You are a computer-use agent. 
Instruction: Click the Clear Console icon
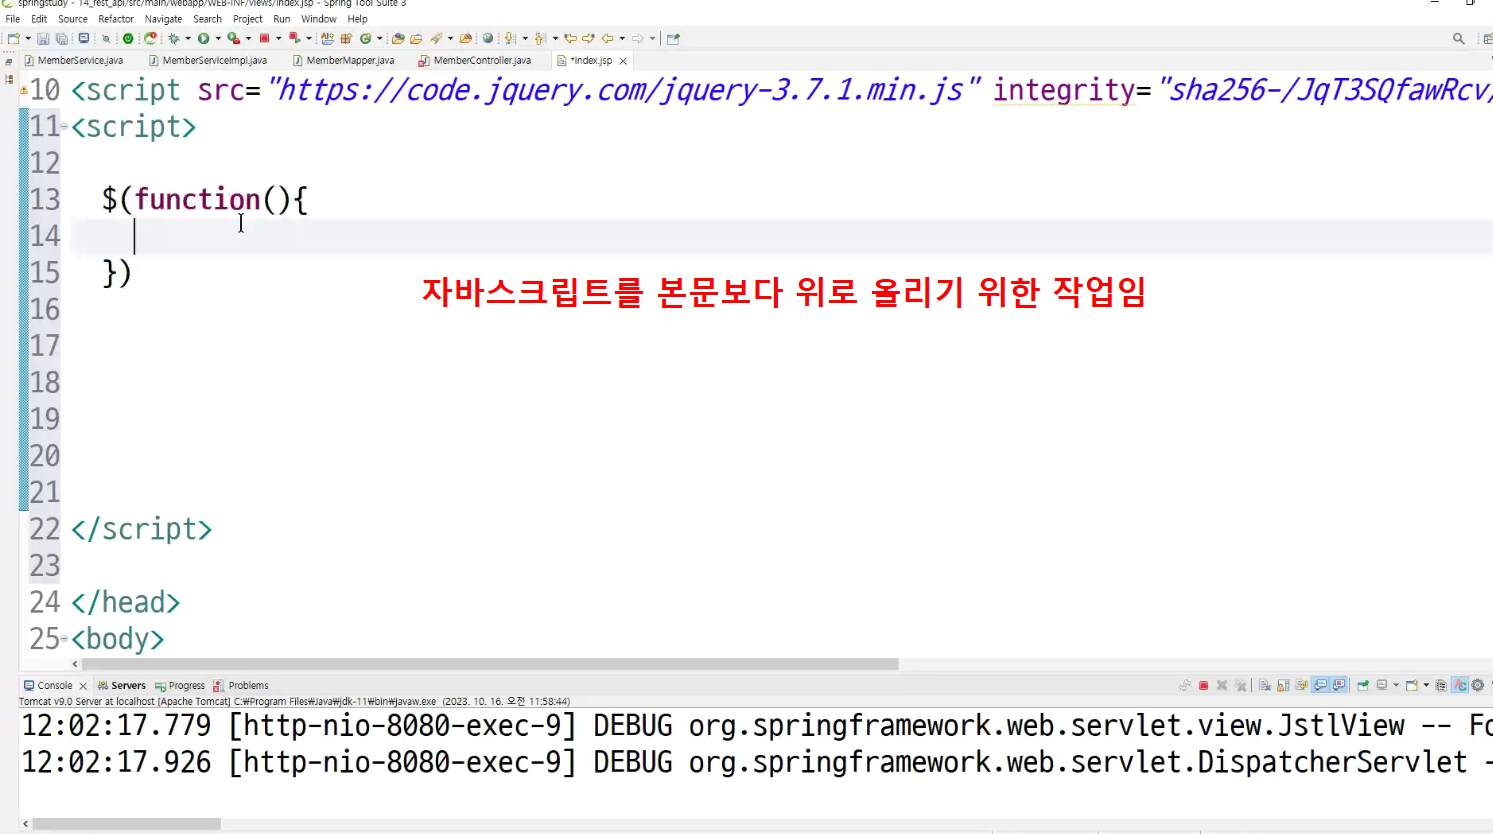tap(1265, 685)
